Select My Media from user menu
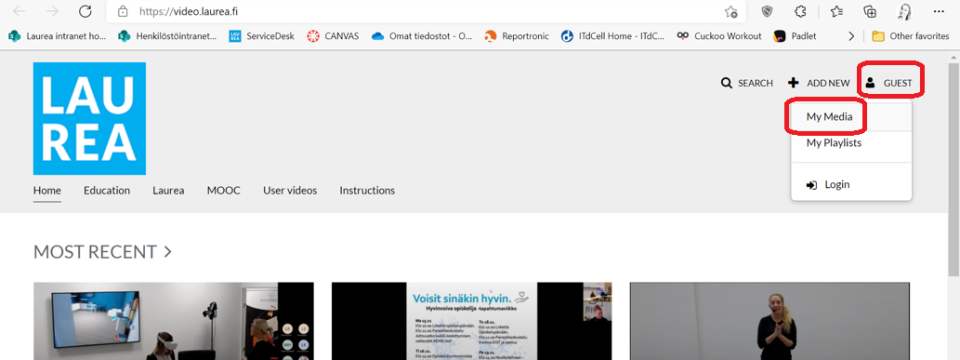 pyautogui.click(x=851, y=117)
